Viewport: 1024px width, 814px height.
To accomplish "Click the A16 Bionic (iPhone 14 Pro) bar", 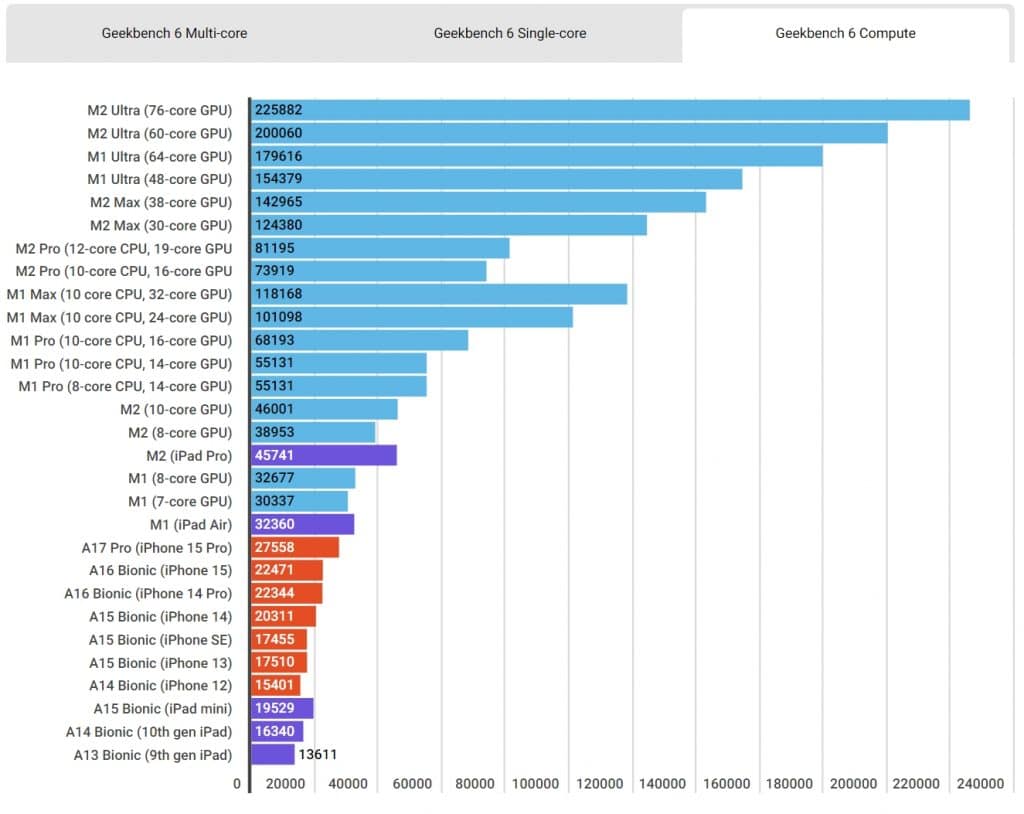I will [x=287, y=593].
